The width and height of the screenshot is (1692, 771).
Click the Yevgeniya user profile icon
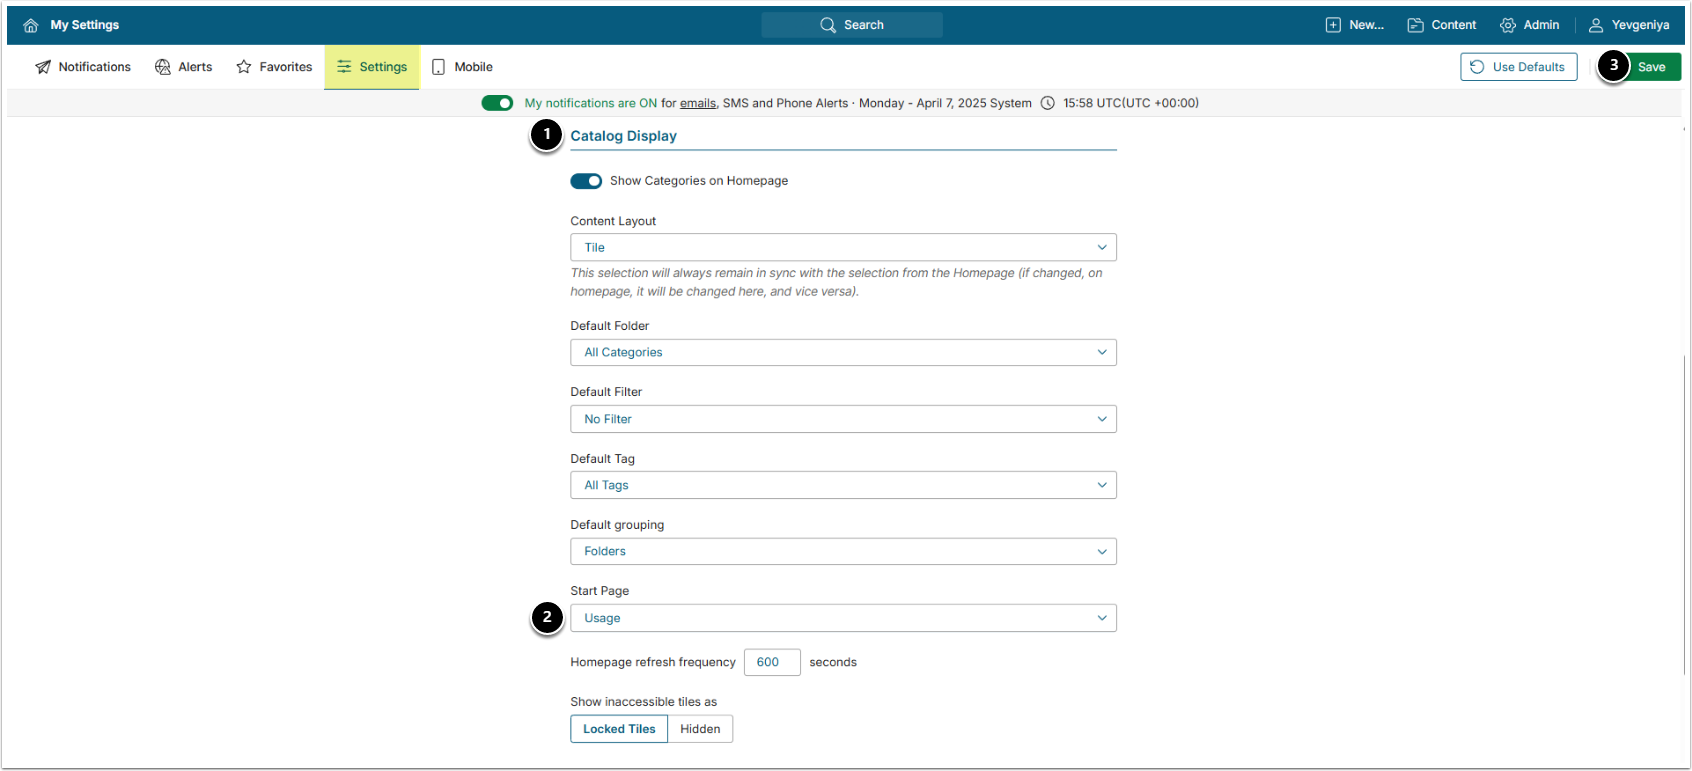1596,25
